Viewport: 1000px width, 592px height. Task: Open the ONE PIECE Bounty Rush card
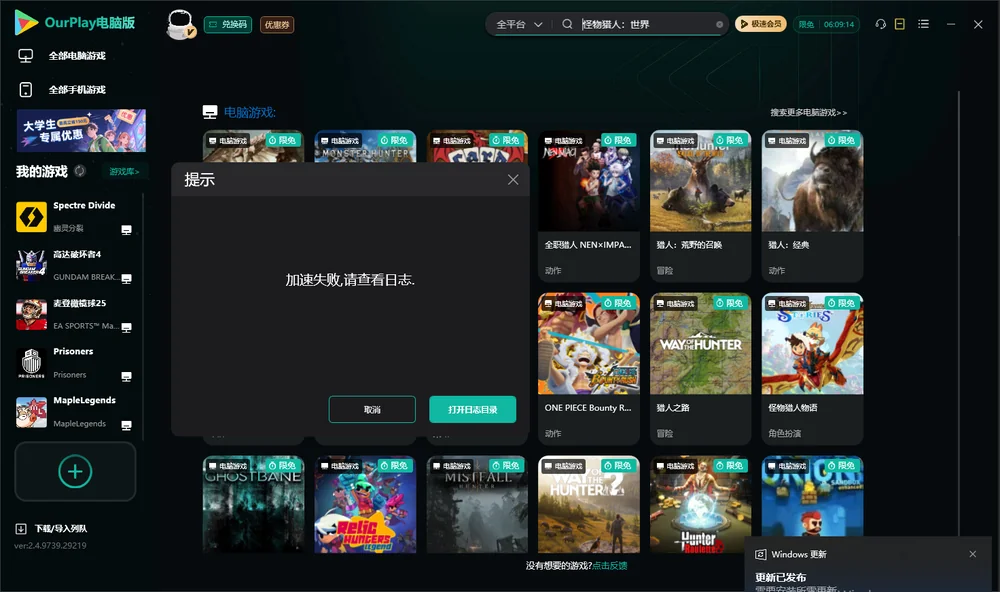point(589,368)
